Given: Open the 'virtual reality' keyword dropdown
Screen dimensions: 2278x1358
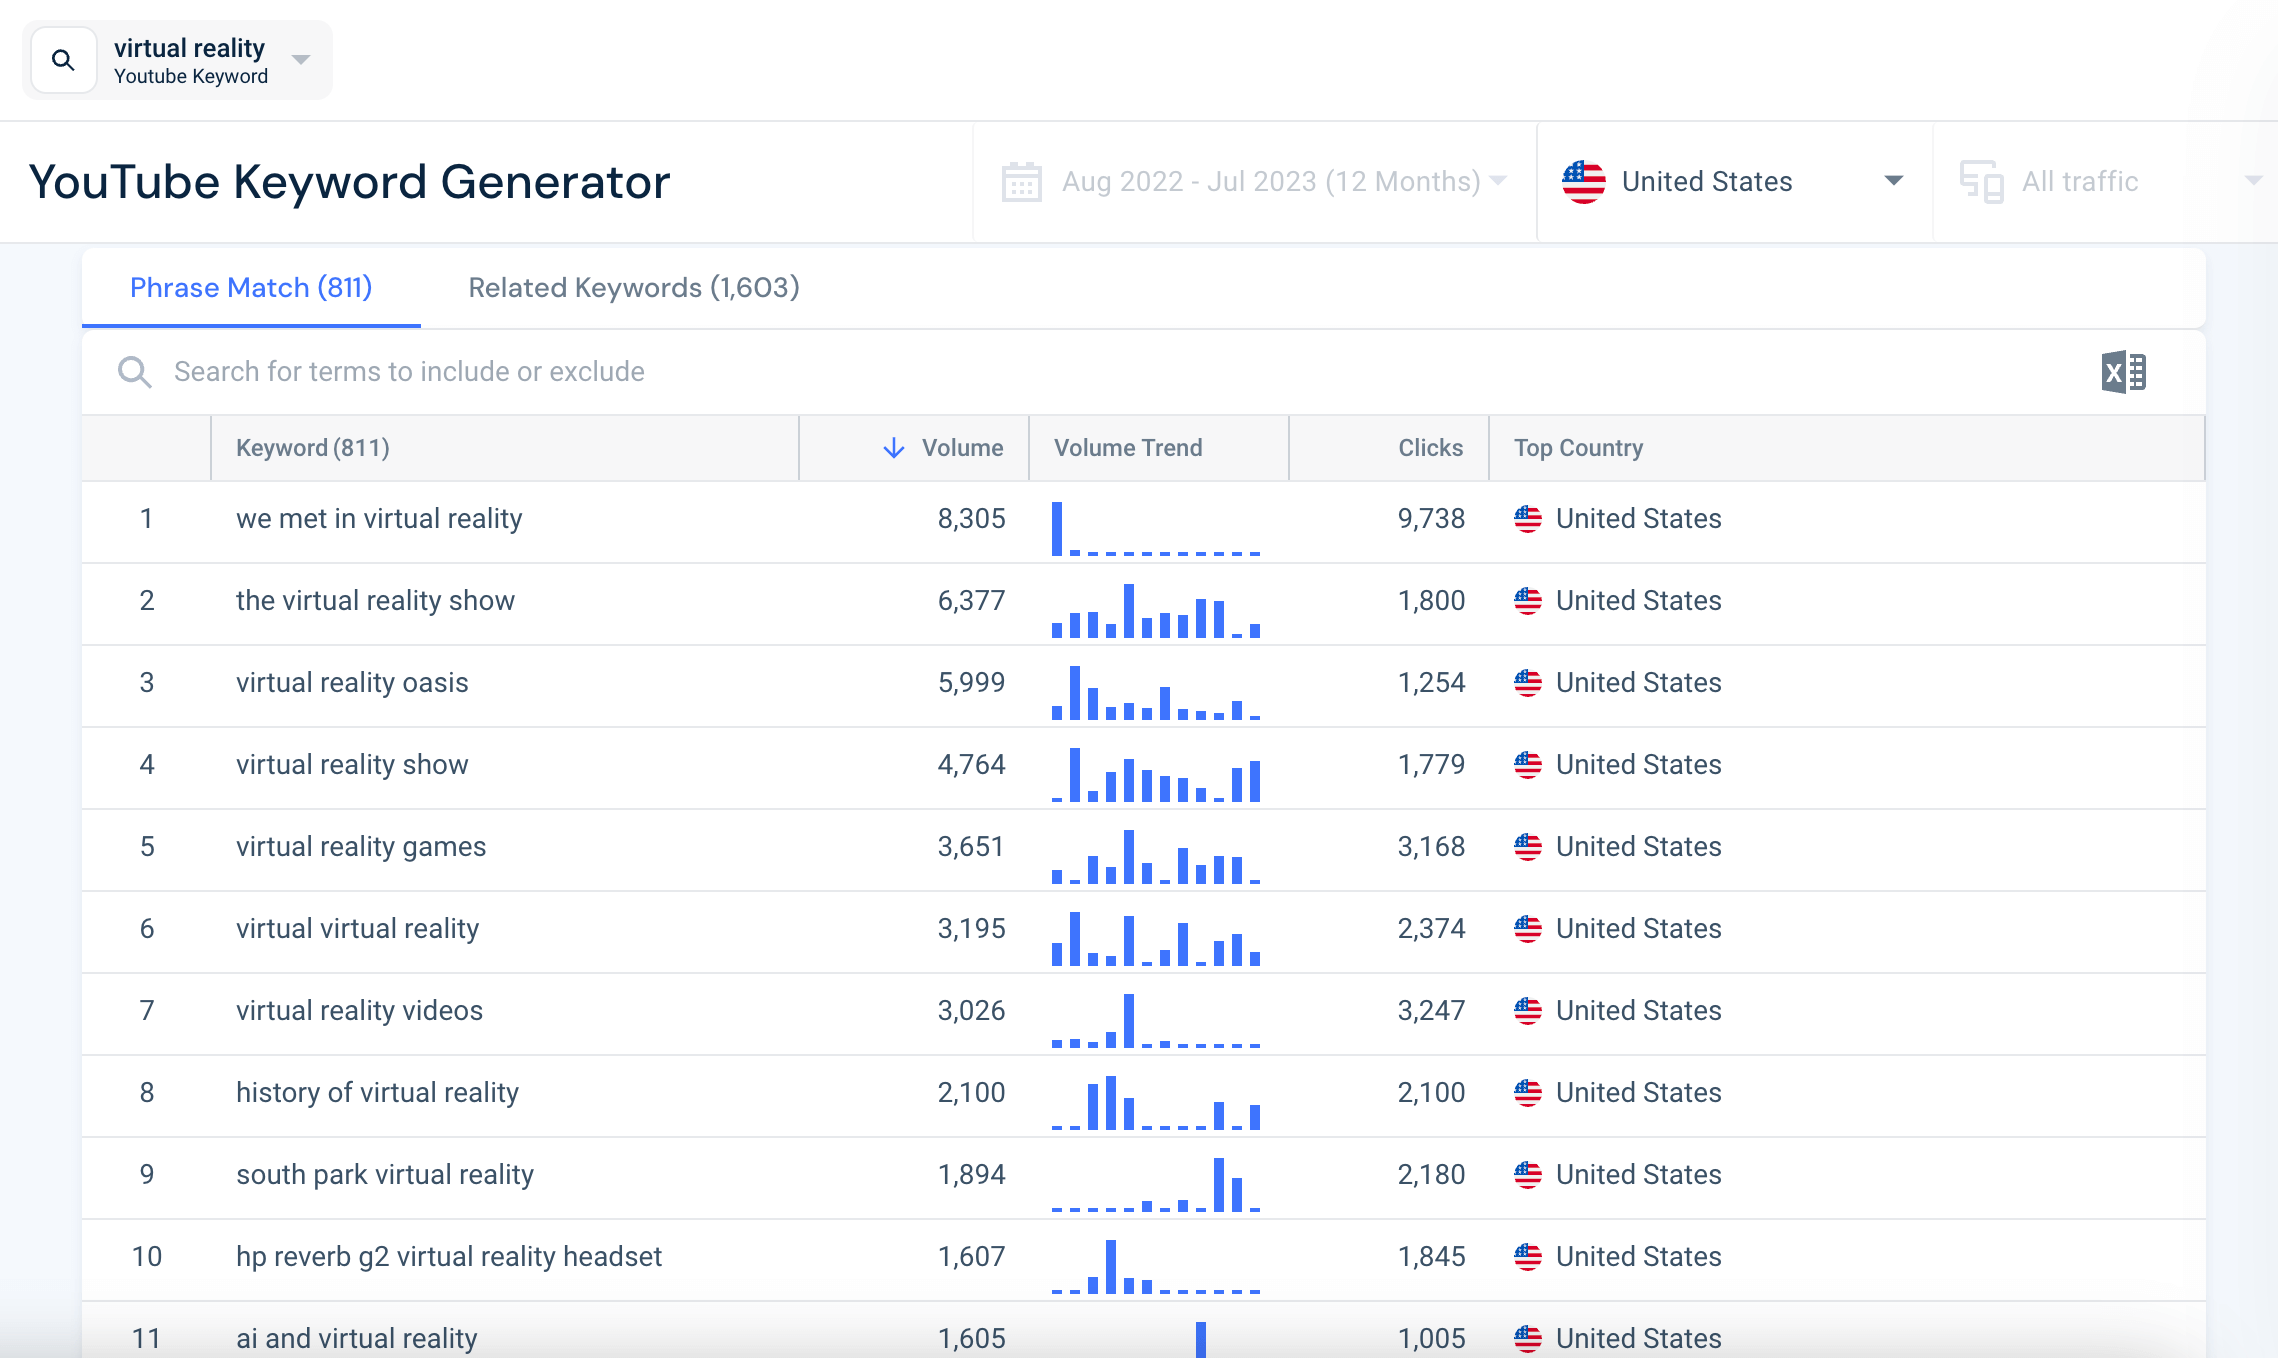Looking at the screenshot, I should click(298, 59).
